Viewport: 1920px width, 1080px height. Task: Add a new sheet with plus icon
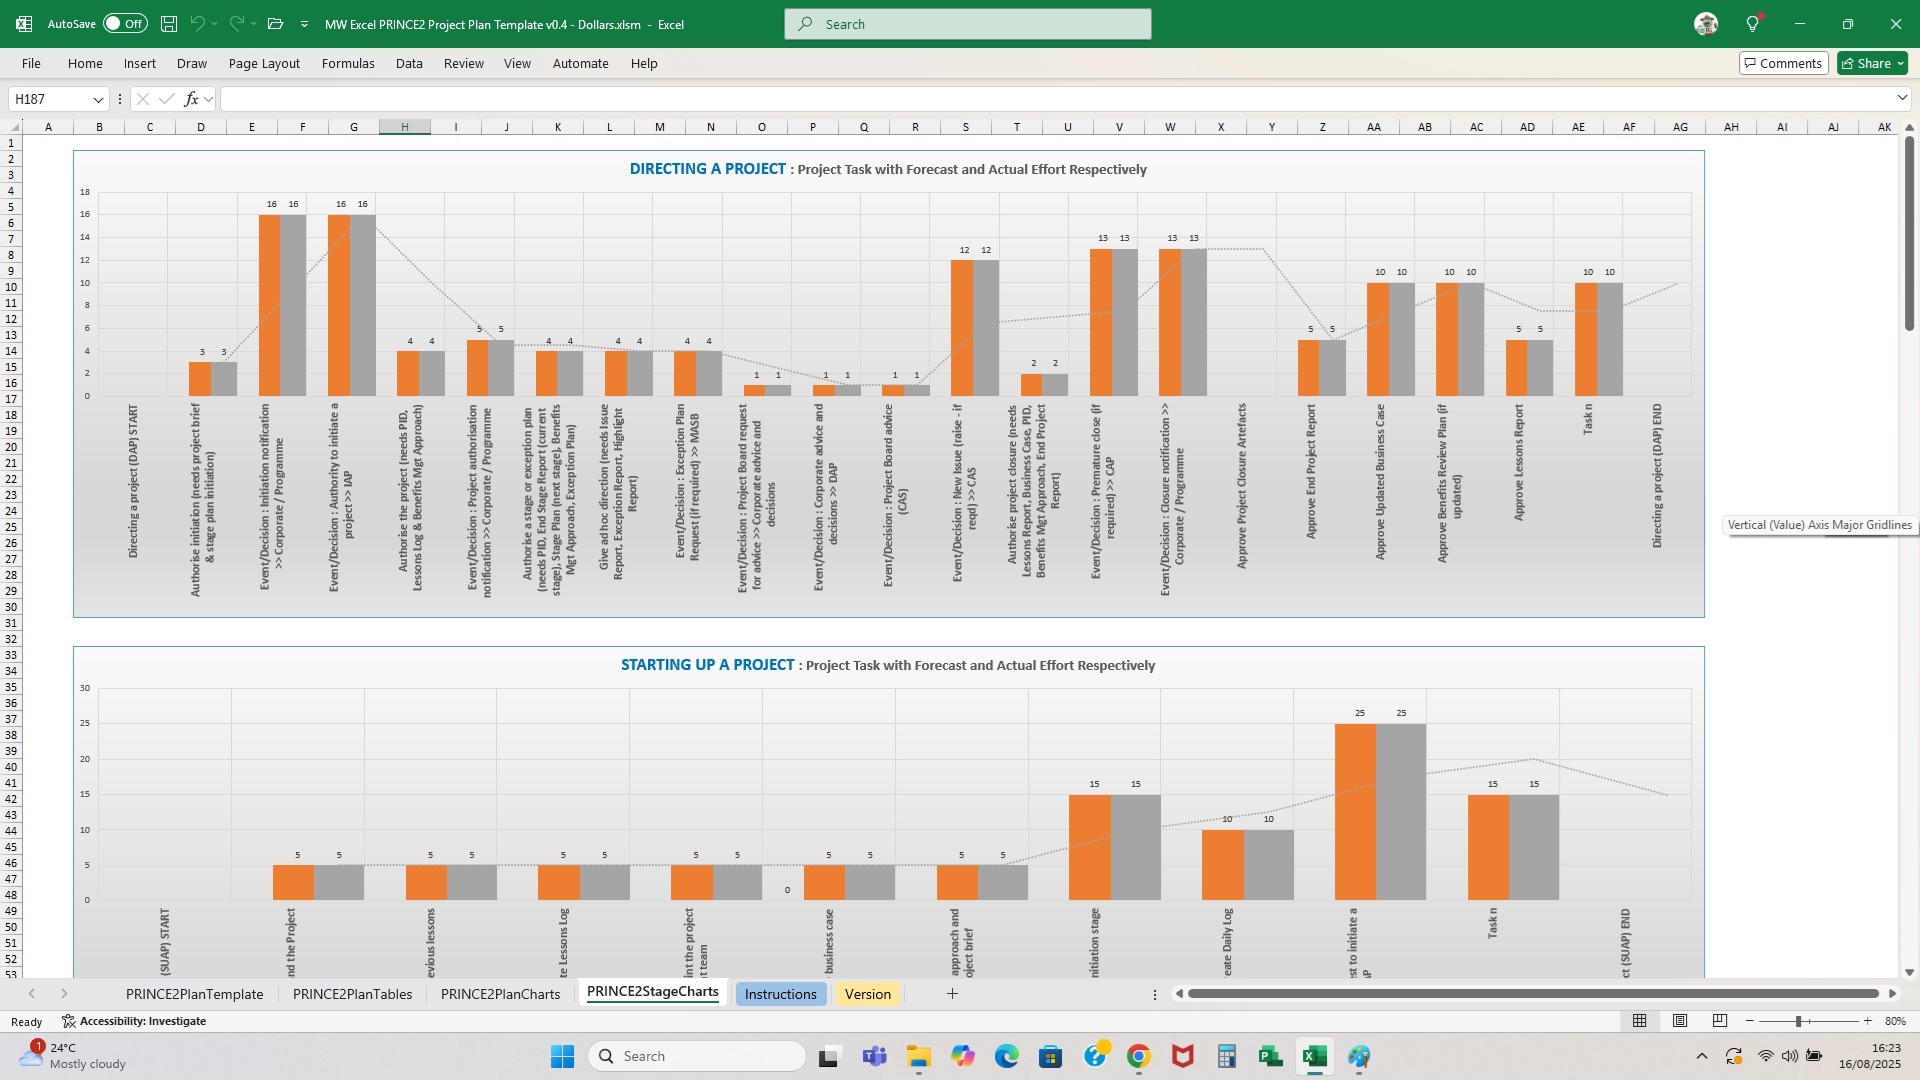point(952,994)
